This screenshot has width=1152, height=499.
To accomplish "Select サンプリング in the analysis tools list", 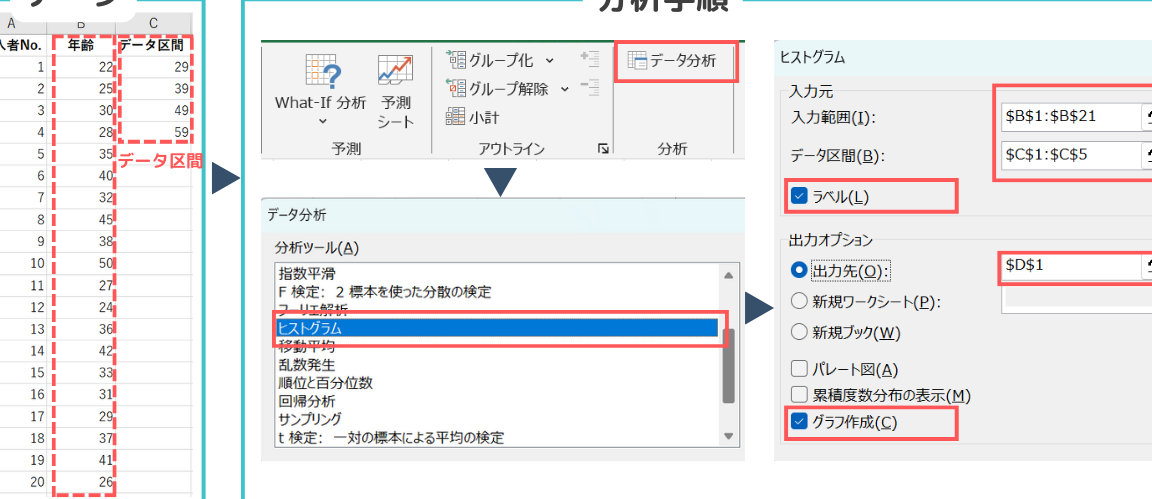I will 497,420.
